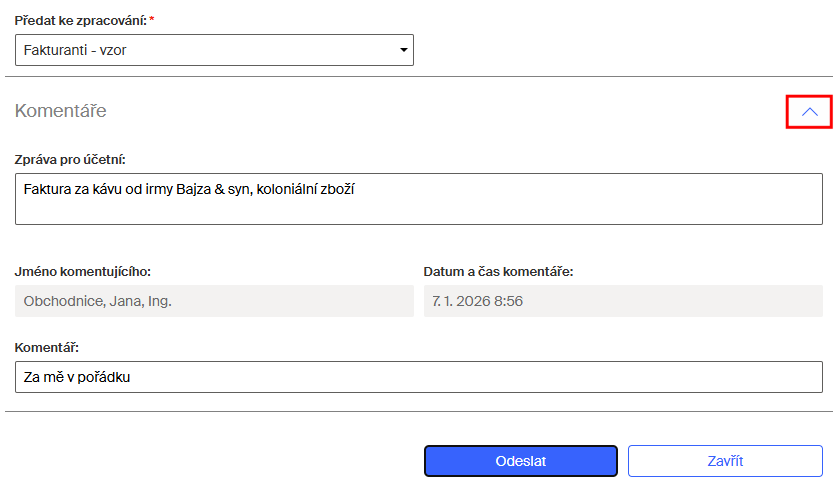
Task: Click the Komentáře section heading
Action: 60,111
